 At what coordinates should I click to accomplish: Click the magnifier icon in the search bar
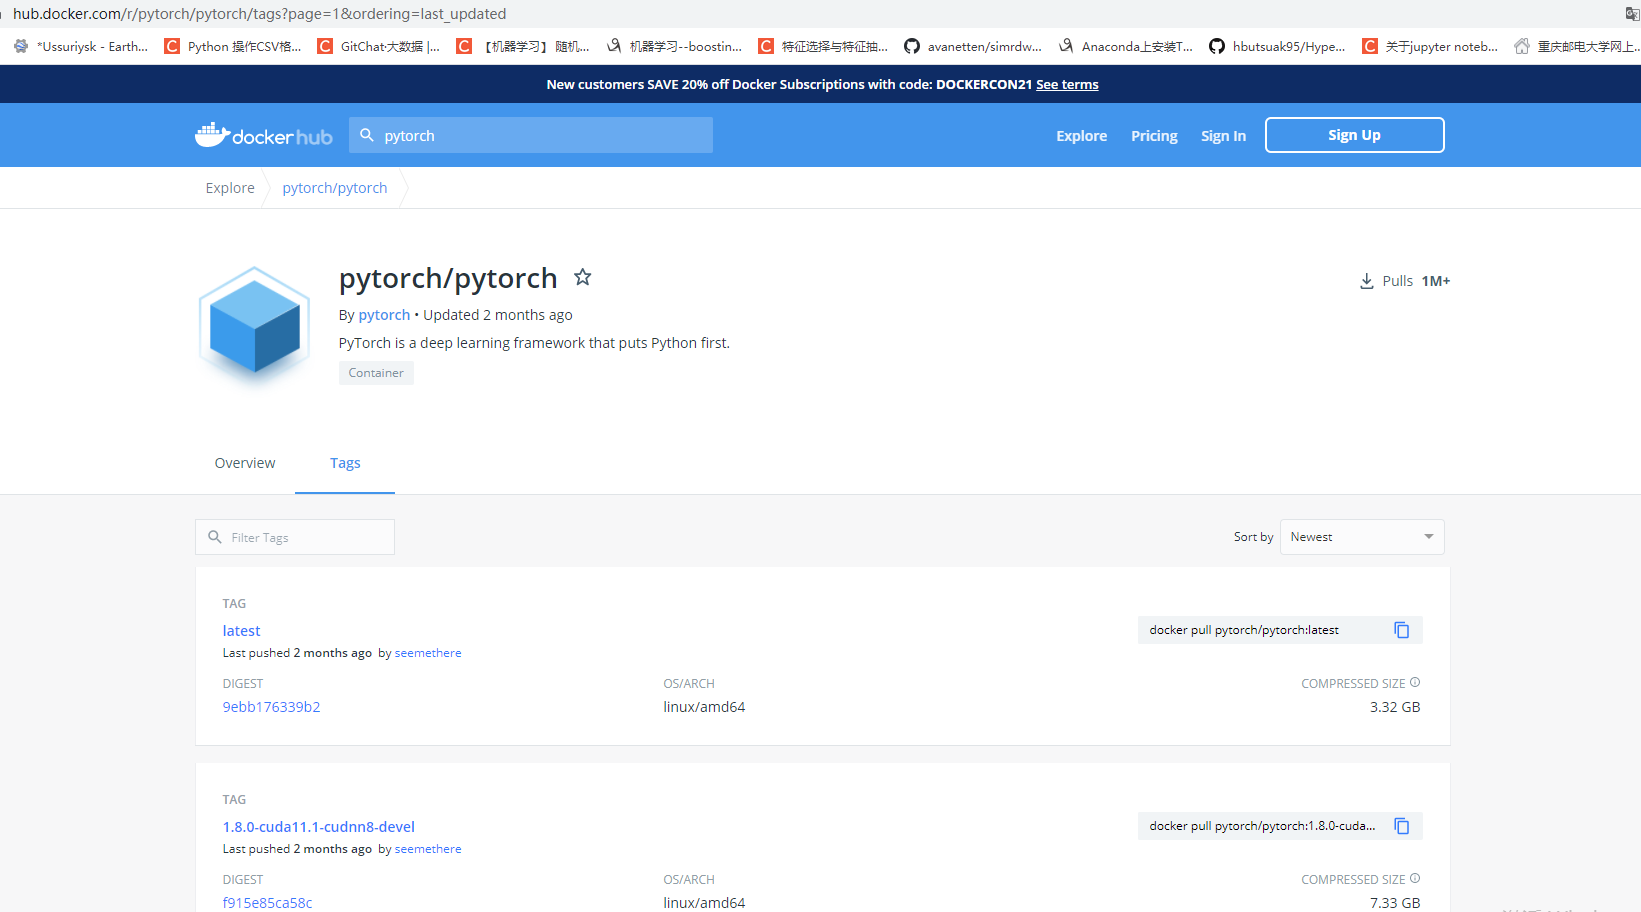click(x=367, y=134)
